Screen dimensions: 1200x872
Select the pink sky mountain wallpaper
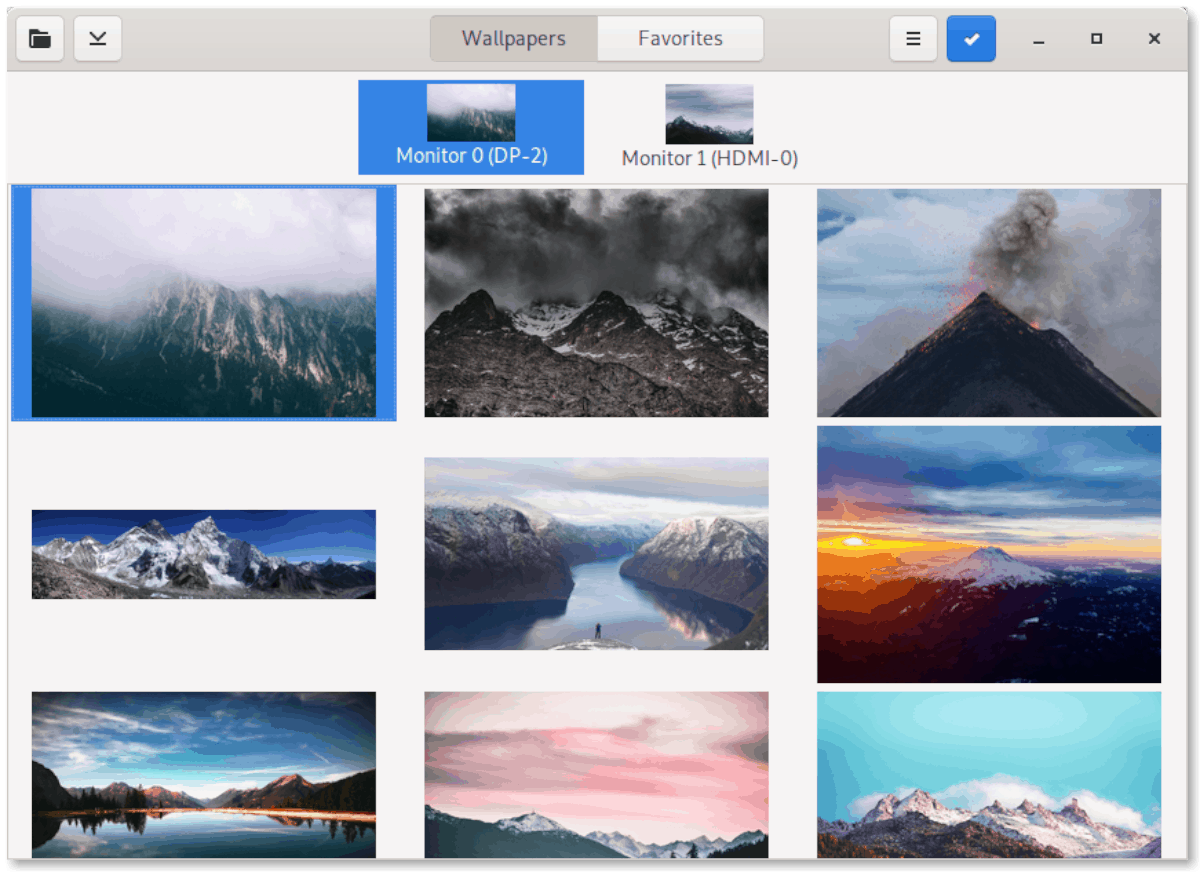596,775
